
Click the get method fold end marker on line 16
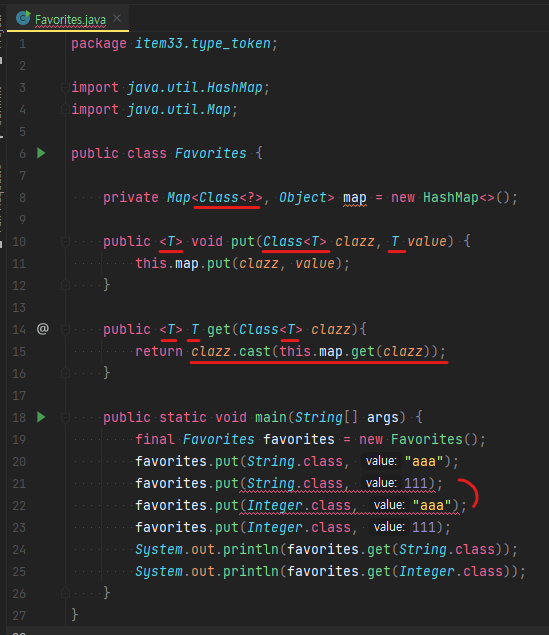(x=65, y=373)
